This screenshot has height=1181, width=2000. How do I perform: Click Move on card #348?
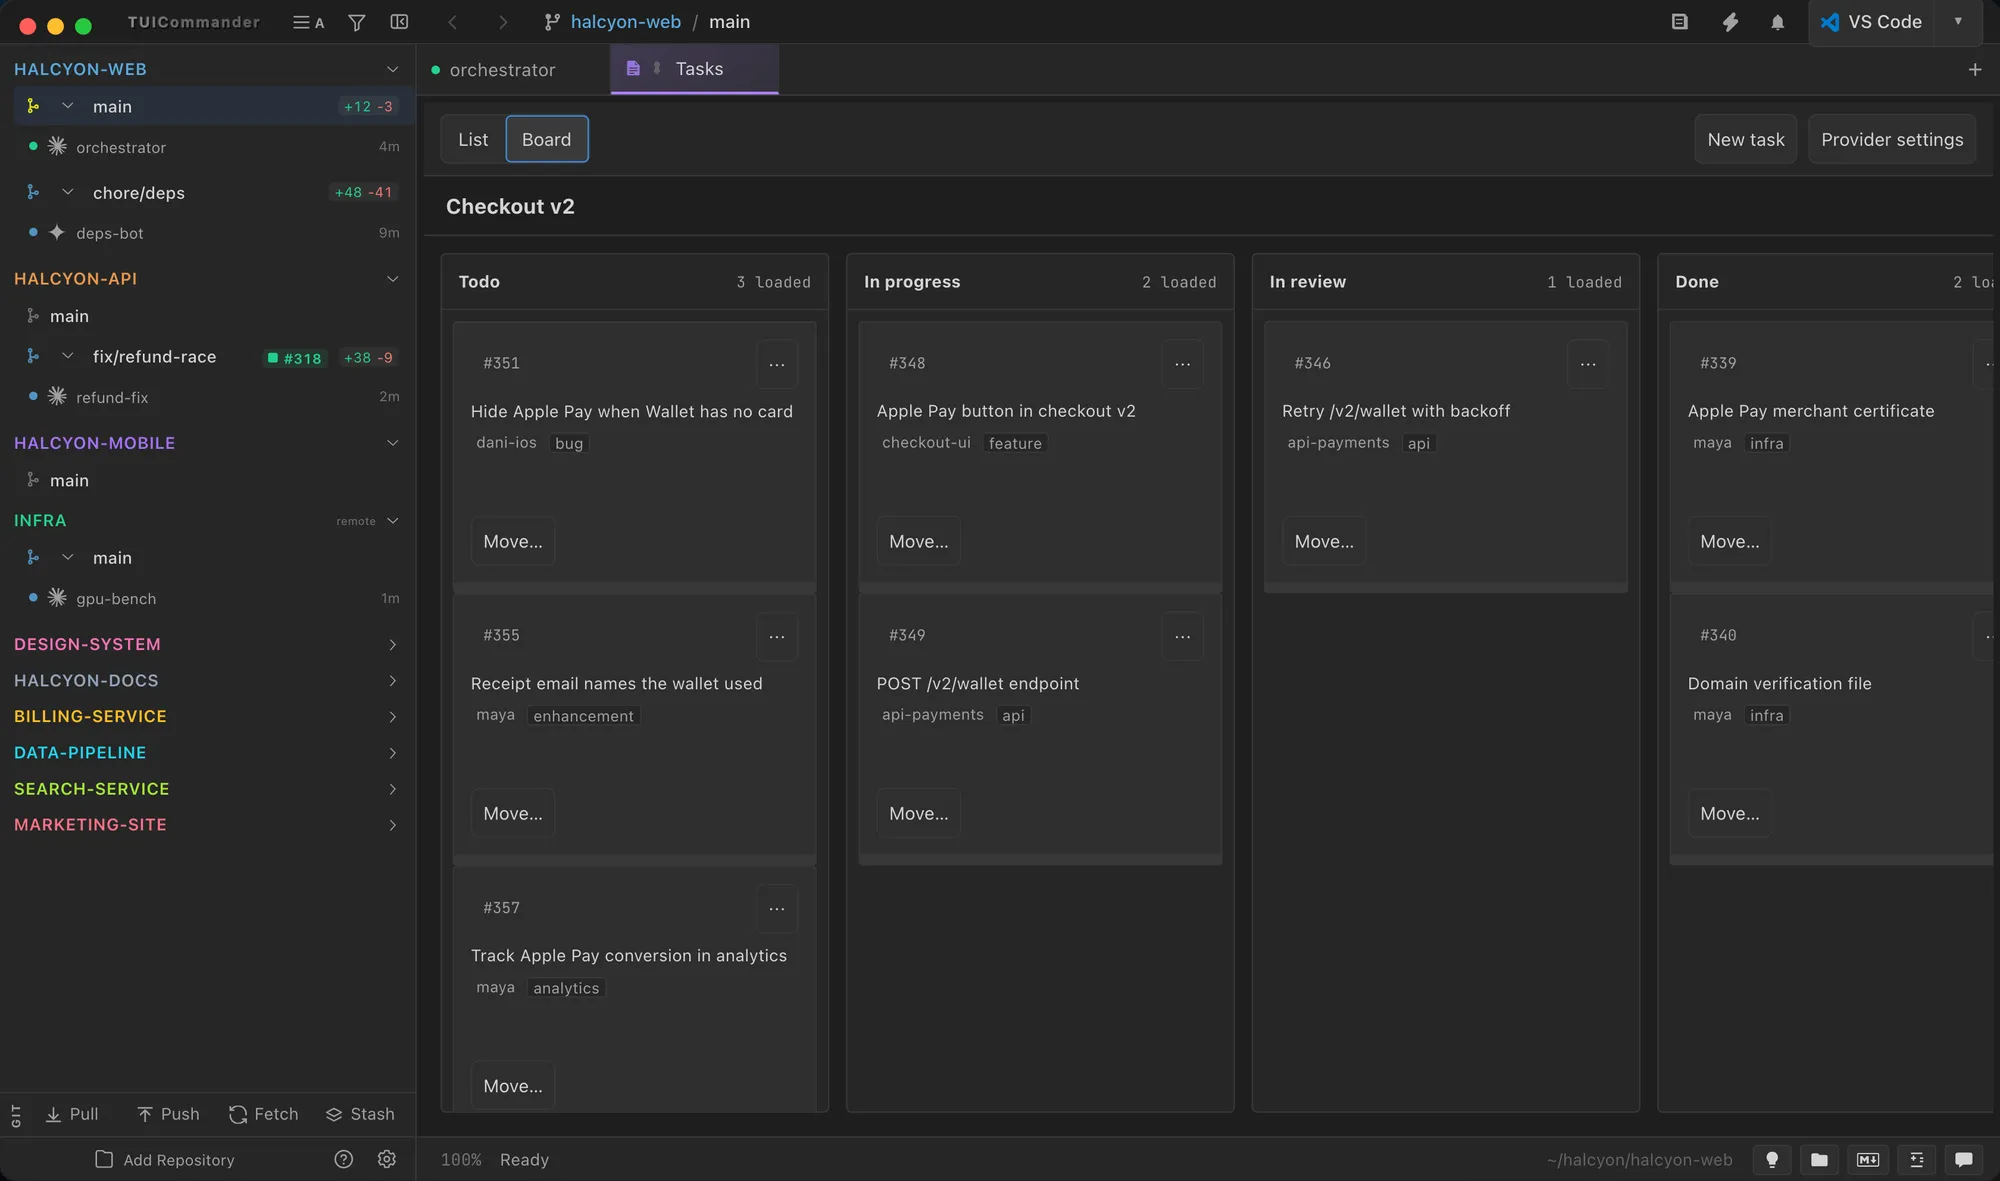919,541
